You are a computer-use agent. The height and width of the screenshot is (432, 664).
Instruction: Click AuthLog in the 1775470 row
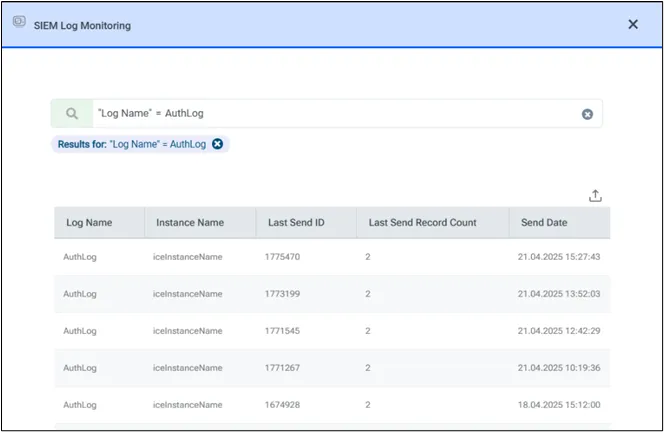[x=80, y=257]
